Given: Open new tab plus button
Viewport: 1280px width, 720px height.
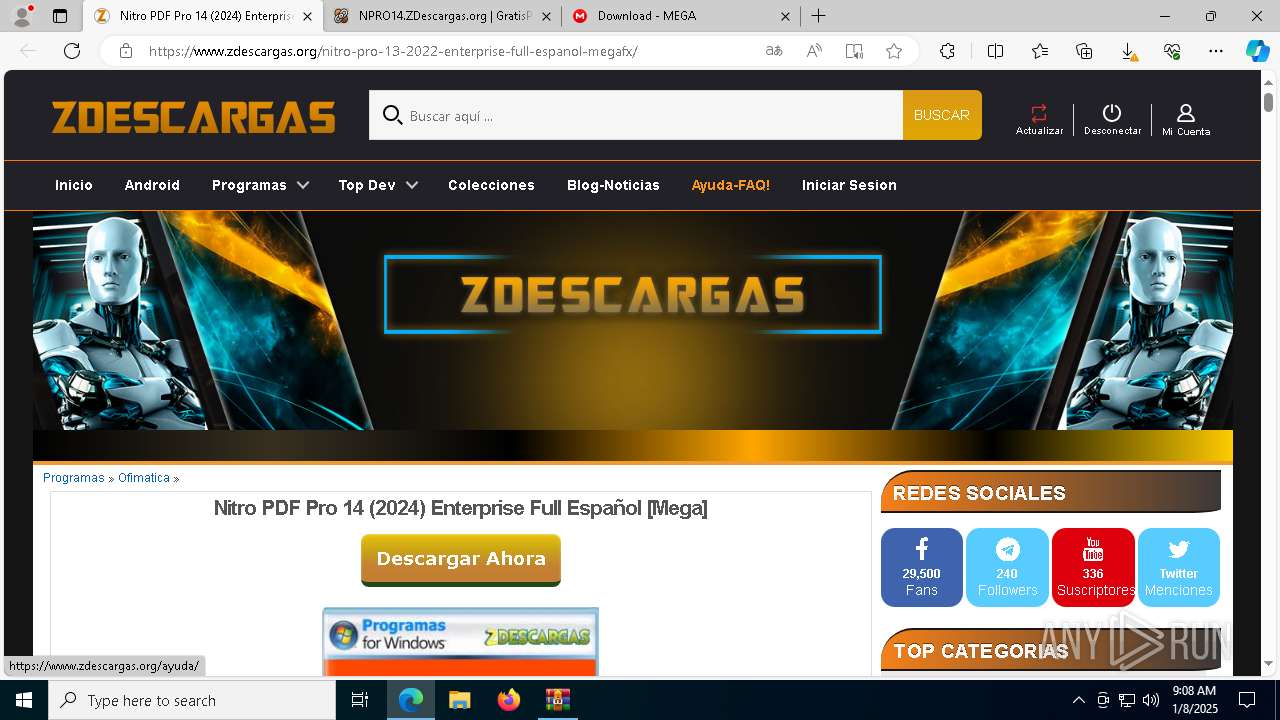Looking at the screenshot, I should coord(818,16).
